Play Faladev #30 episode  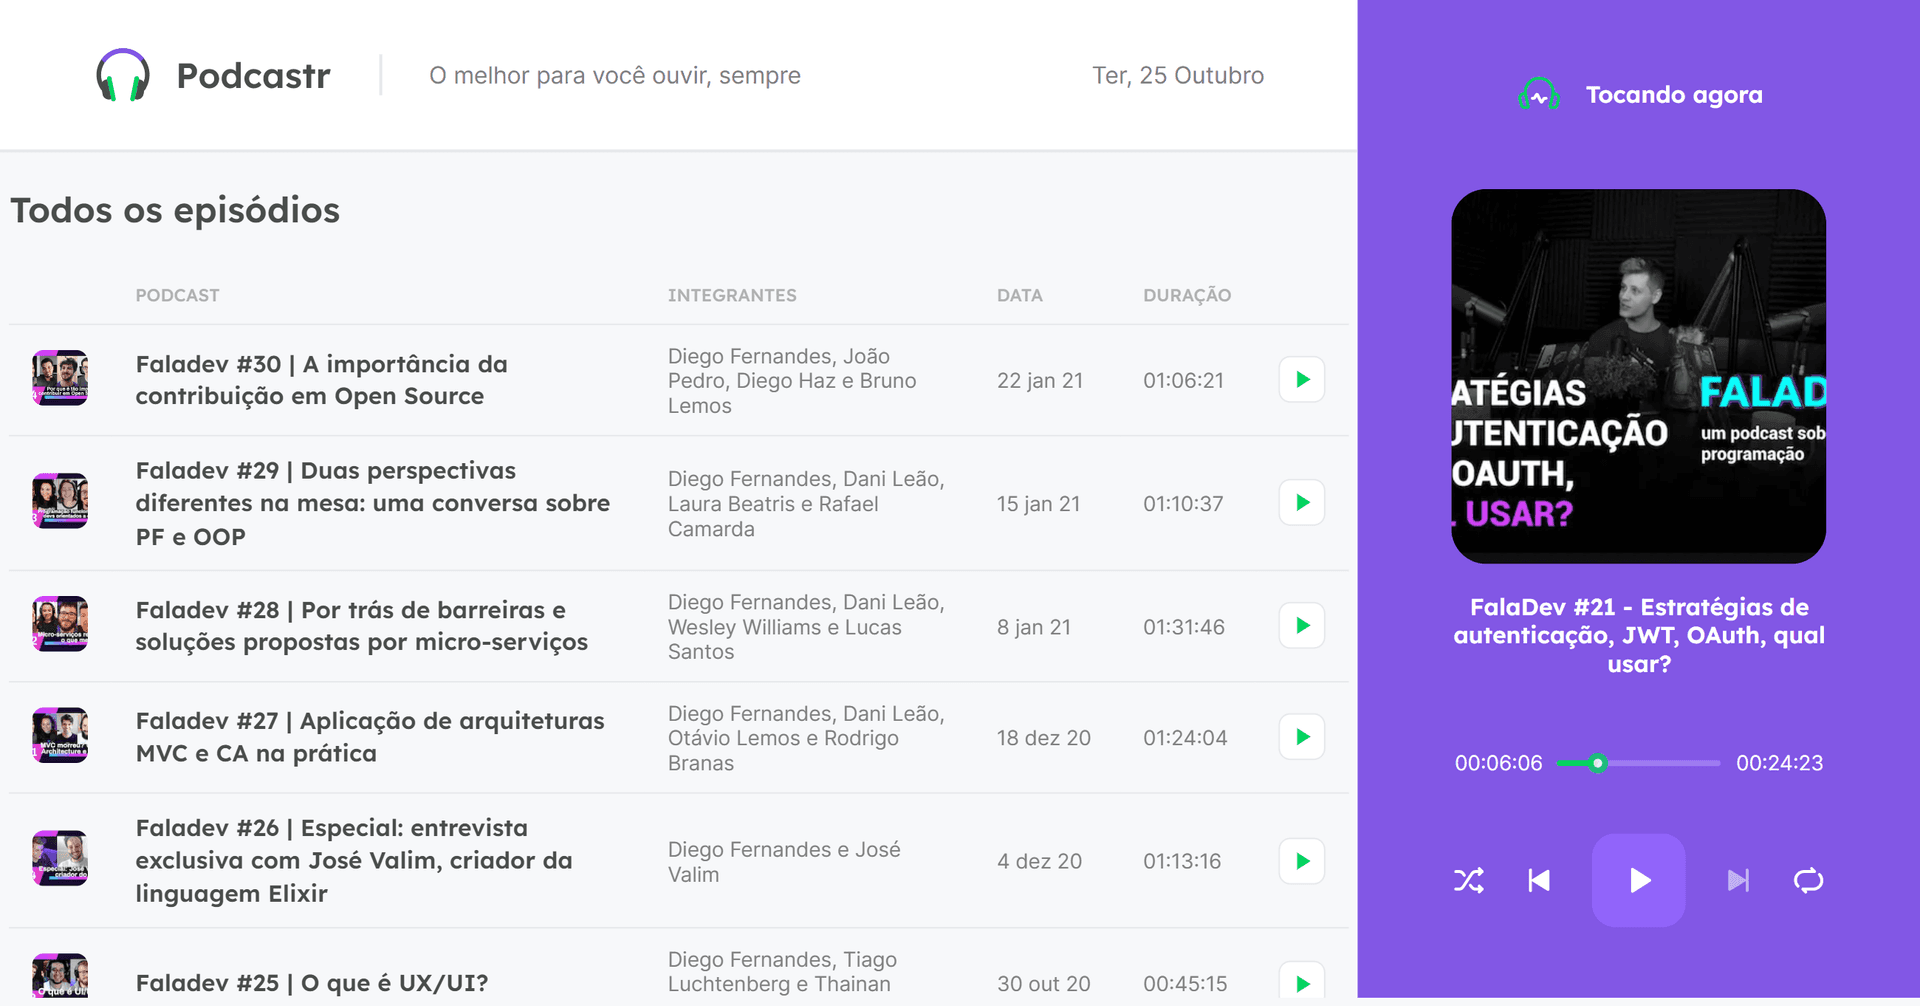[x=1302, y=380]
